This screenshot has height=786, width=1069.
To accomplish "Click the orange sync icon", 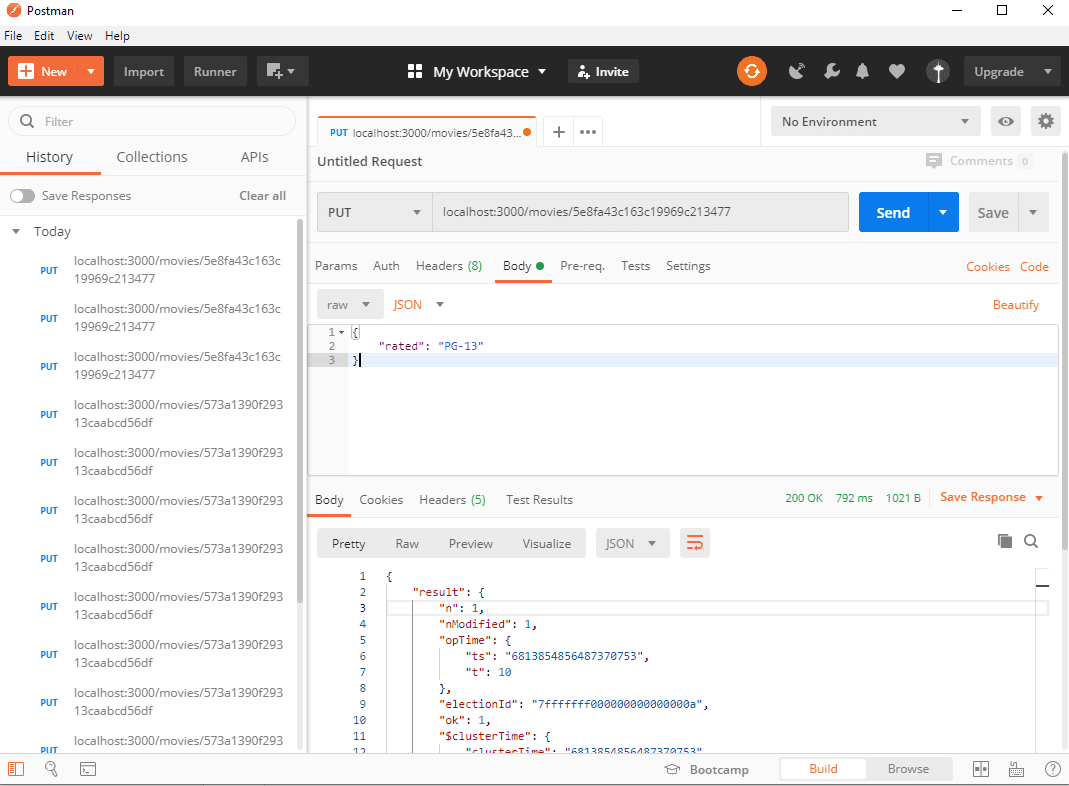I will 752,71.
